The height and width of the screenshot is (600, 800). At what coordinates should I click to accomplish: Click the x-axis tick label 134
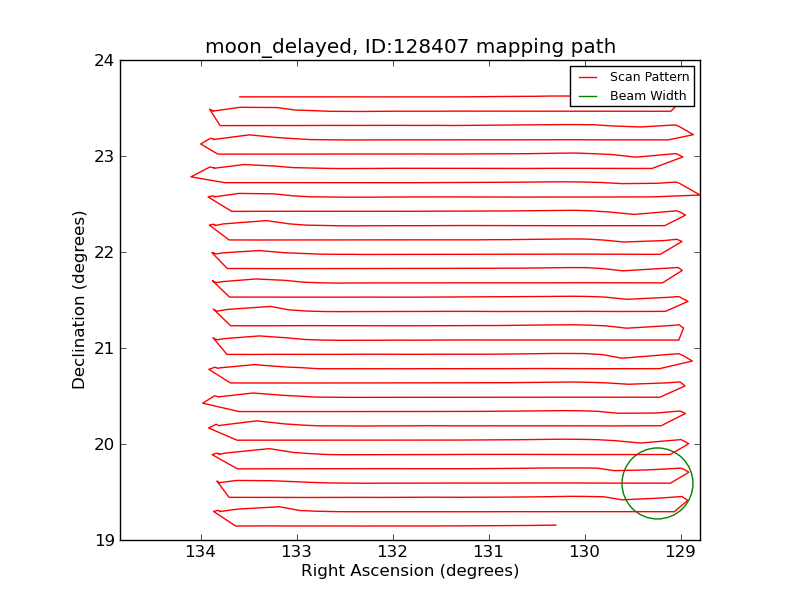pos(201,552)
